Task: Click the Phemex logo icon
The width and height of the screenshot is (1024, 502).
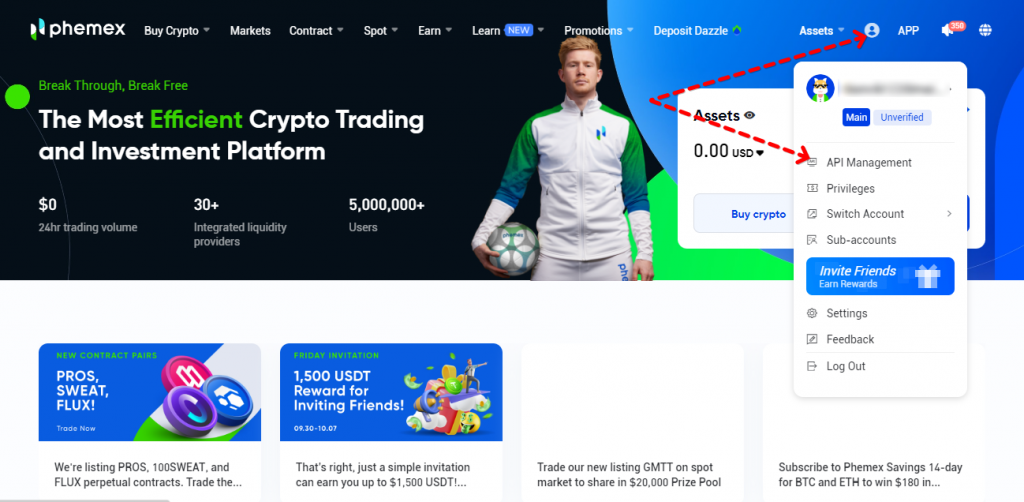Action: tap(37, 29)
